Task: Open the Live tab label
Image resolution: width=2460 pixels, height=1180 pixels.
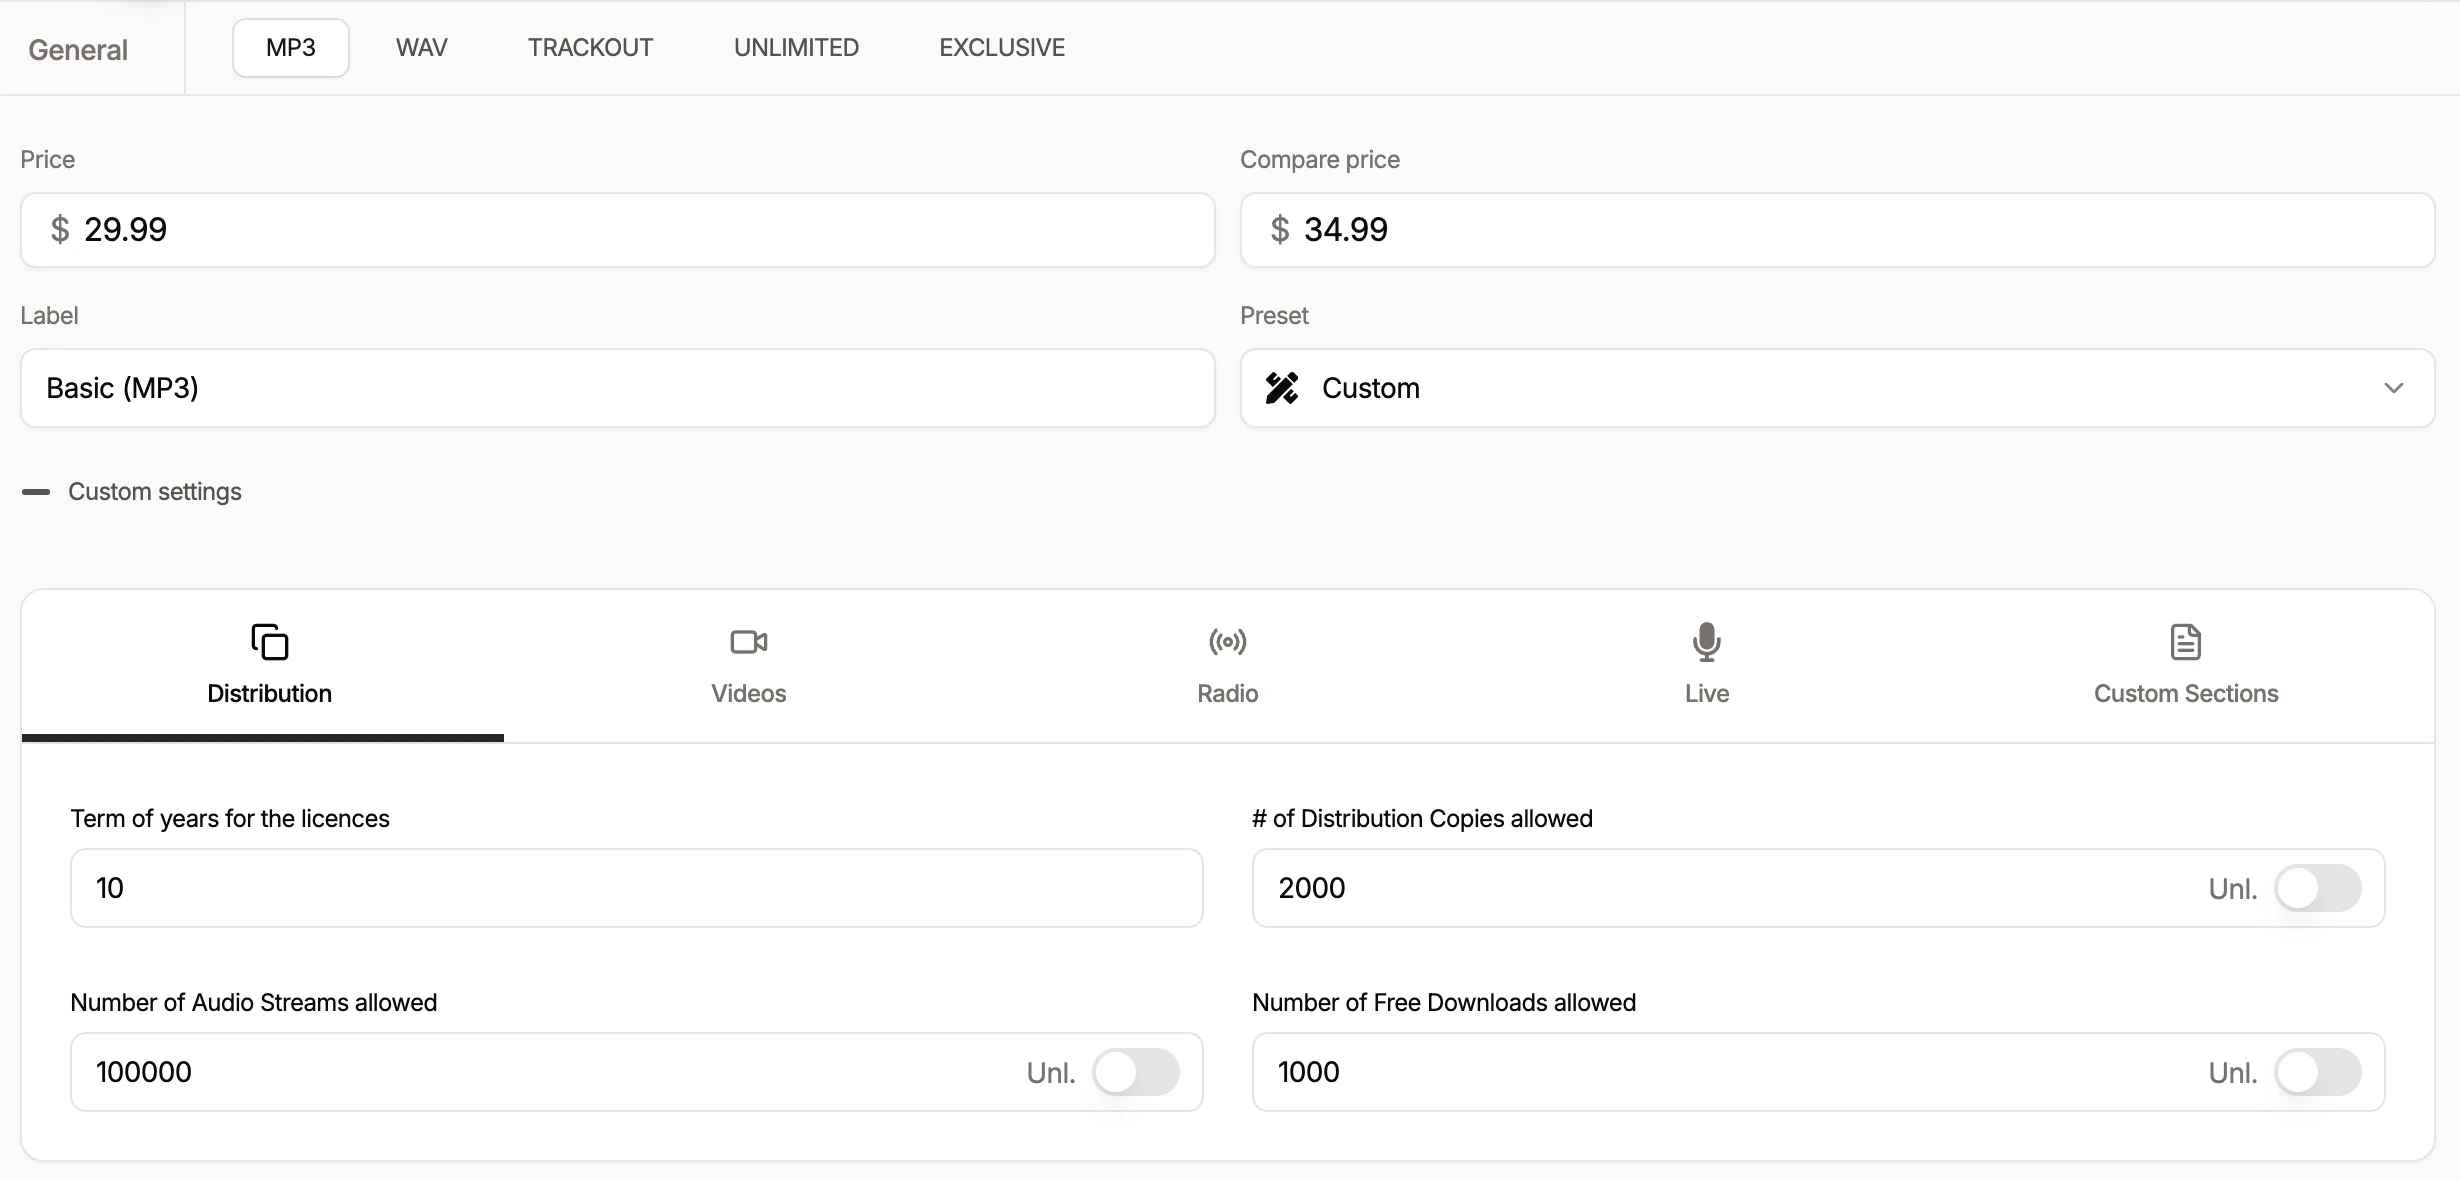Action: 1706,694
